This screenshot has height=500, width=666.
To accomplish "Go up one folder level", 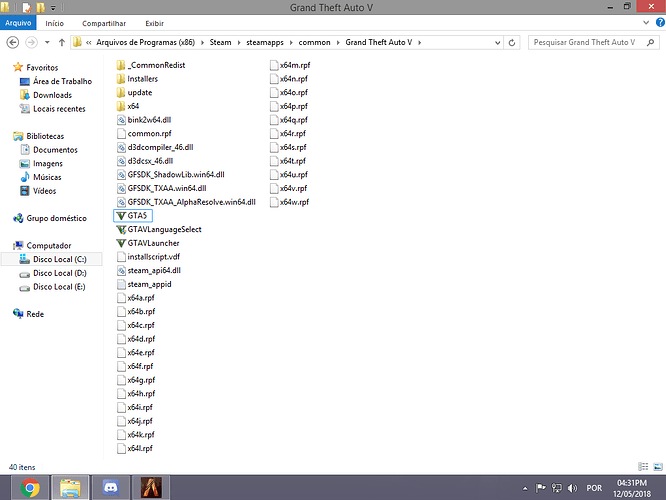I will pos(62,42).
